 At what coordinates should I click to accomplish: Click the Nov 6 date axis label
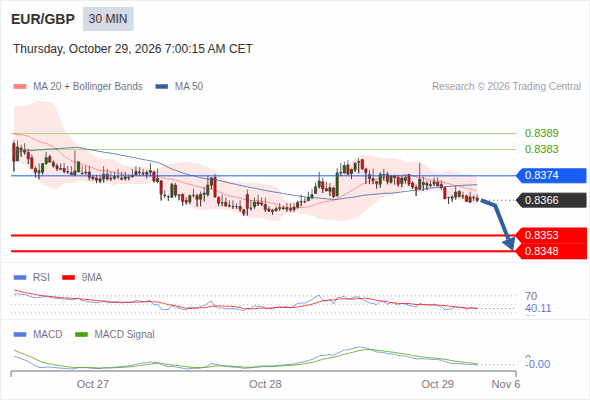point(506,384)
